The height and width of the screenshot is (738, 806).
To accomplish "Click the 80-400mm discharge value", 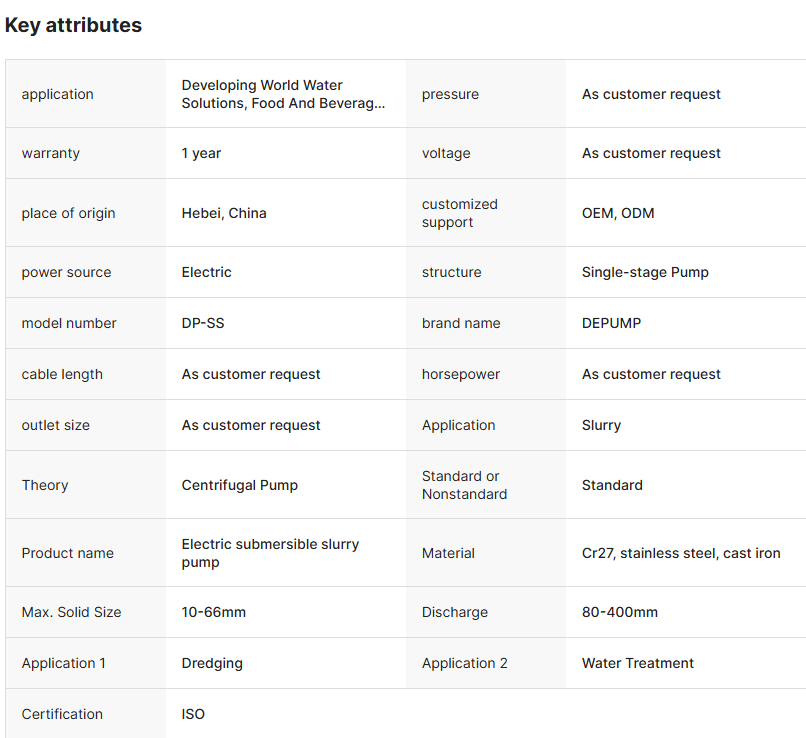I will [620, 612].
